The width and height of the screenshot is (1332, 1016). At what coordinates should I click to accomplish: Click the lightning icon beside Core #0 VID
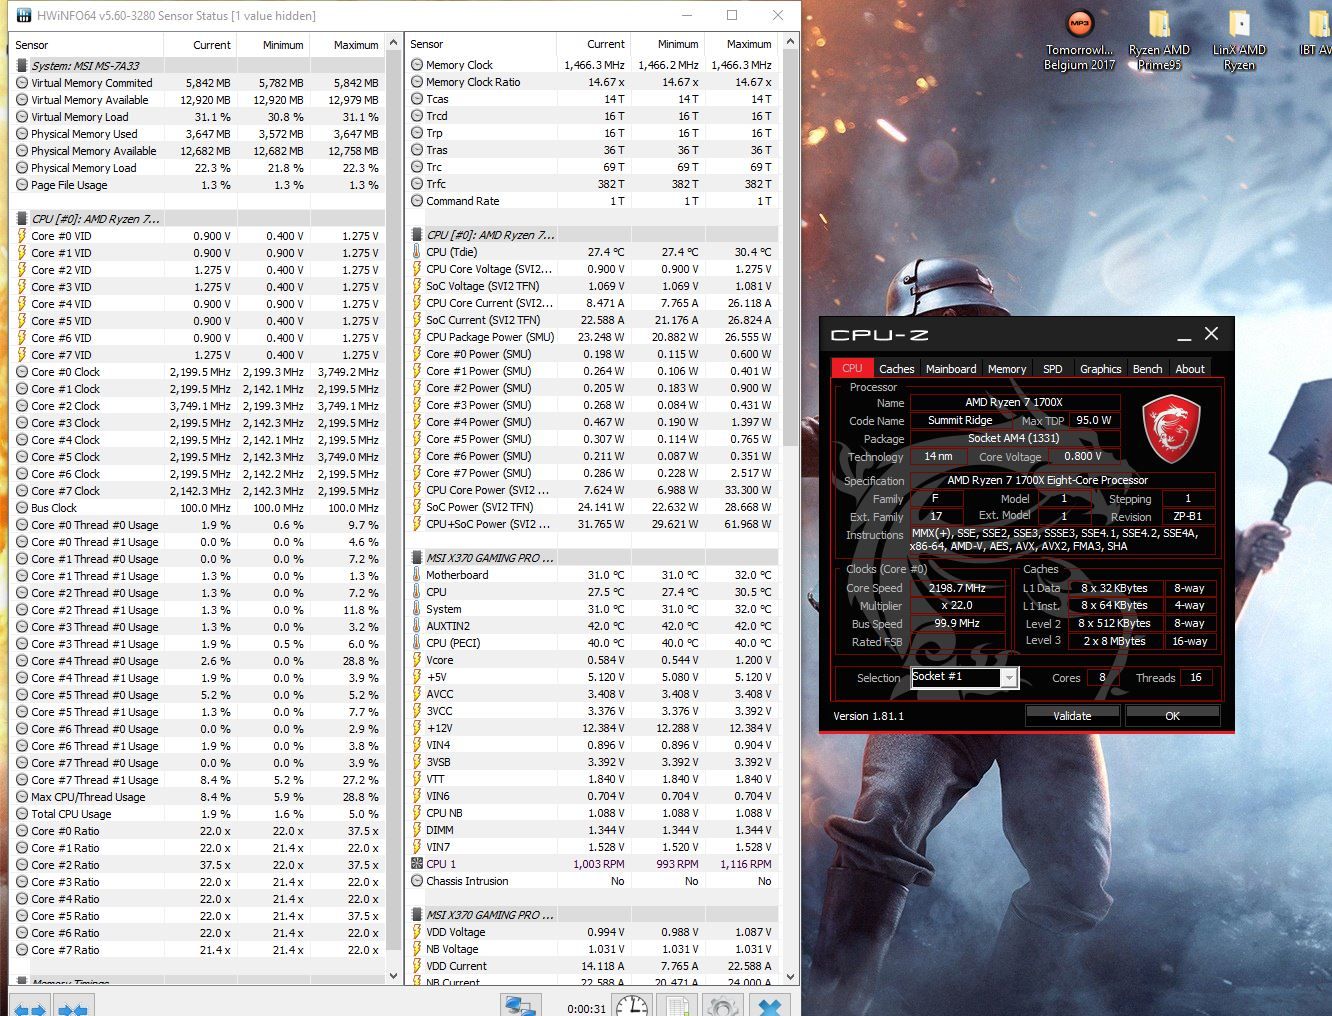point(22,236)
